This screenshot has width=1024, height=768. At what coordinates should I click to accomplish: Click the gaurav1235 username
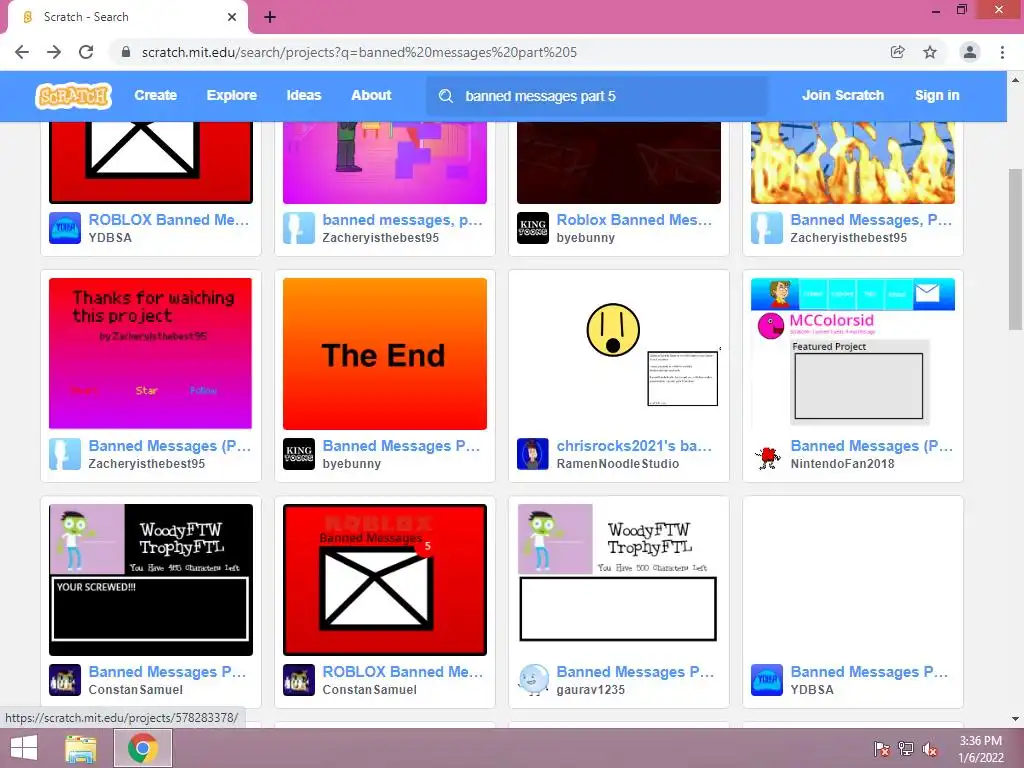pos(590,690)
